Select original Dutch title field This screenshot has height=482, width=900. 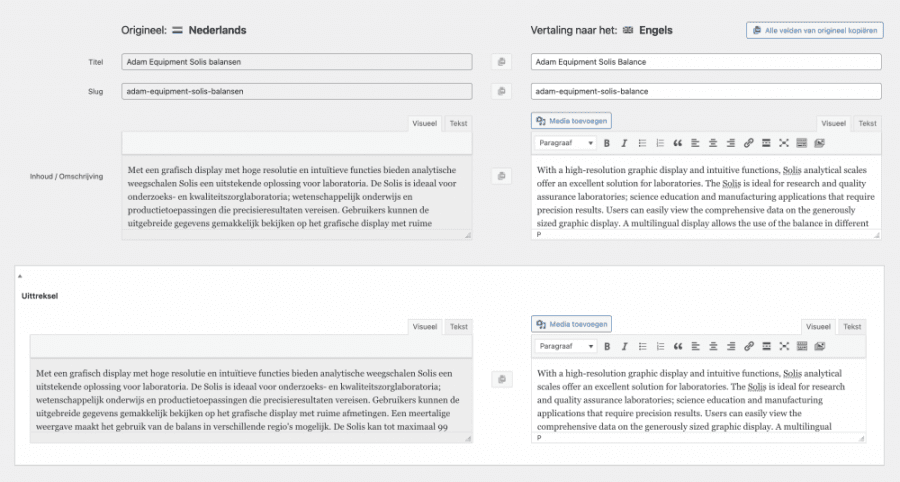pyautogui.click(x=297, y=62)
